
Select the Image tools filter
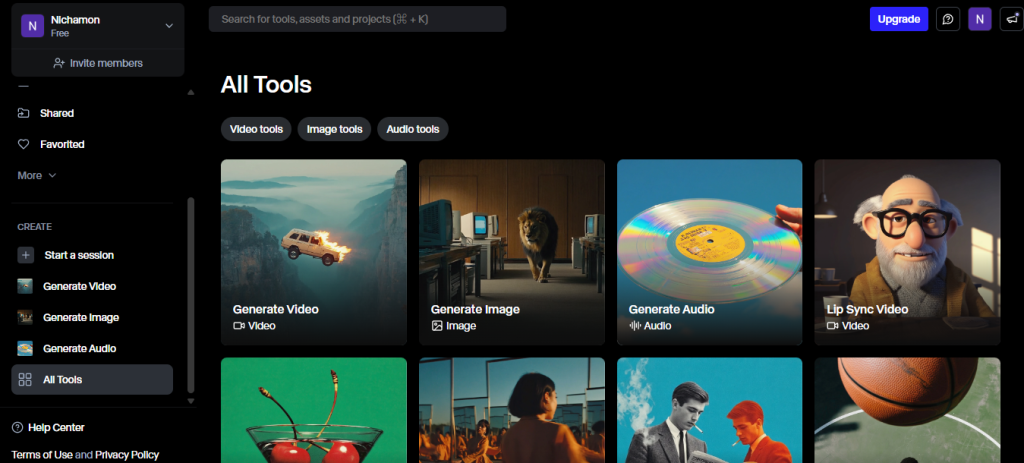click(x=334, y=129)
